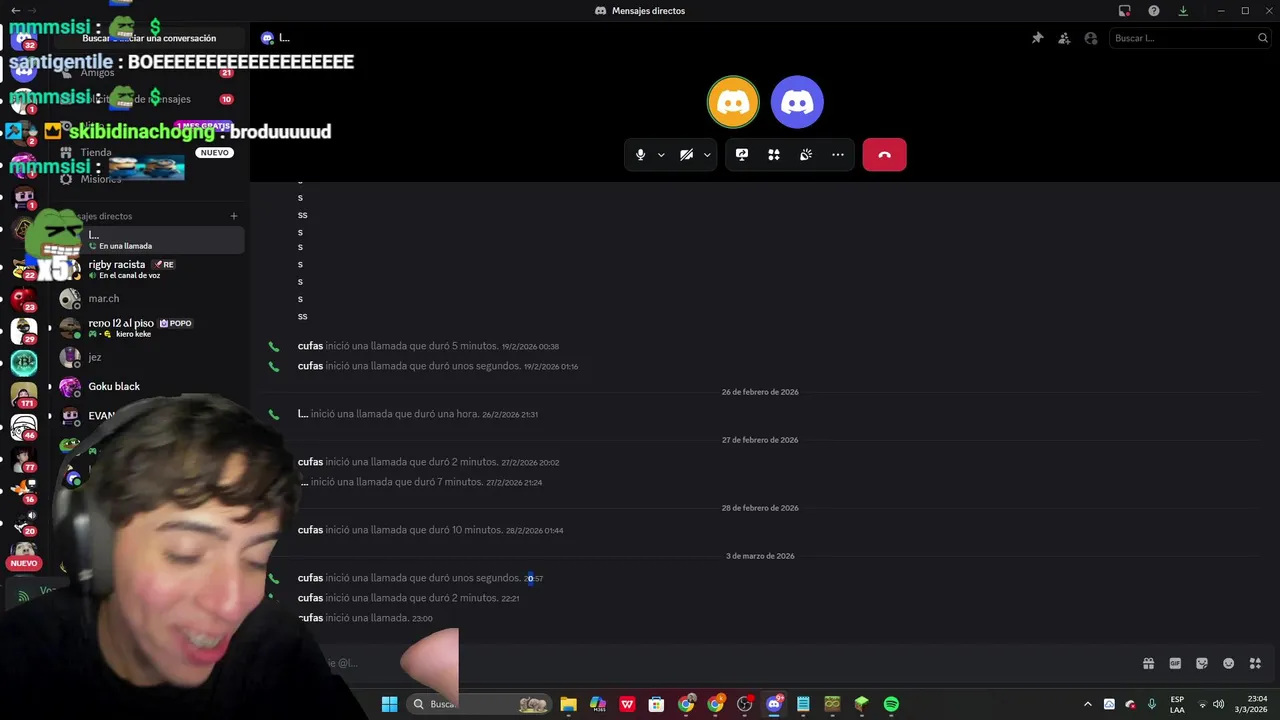
Task: Open more call options (three dots)
Action: (x=838, y=155)
